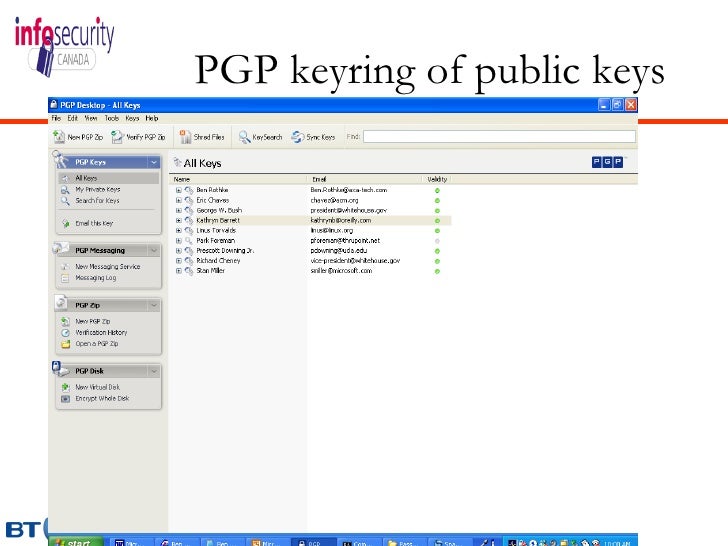Select the key icon beside Linus Torvalds
This screenshot has width=728, height=546.
(188, 230)
